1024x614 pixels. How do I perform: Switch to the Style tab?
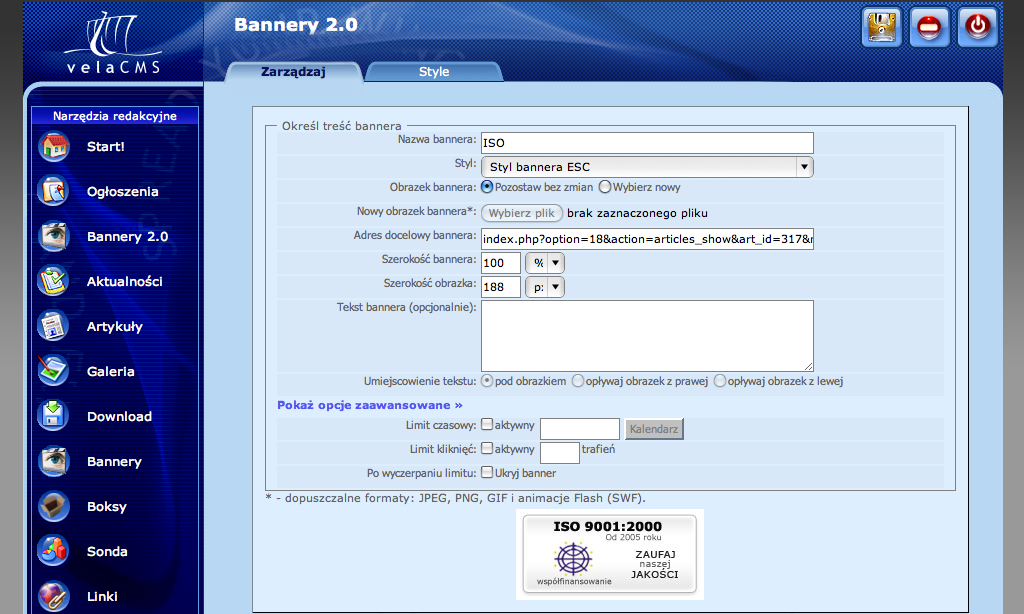433,72
